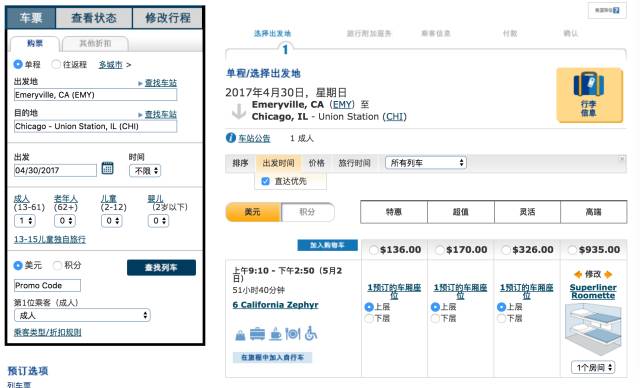
Task: Click find station link beside 出发地
Action: click(x=161, y=83)
